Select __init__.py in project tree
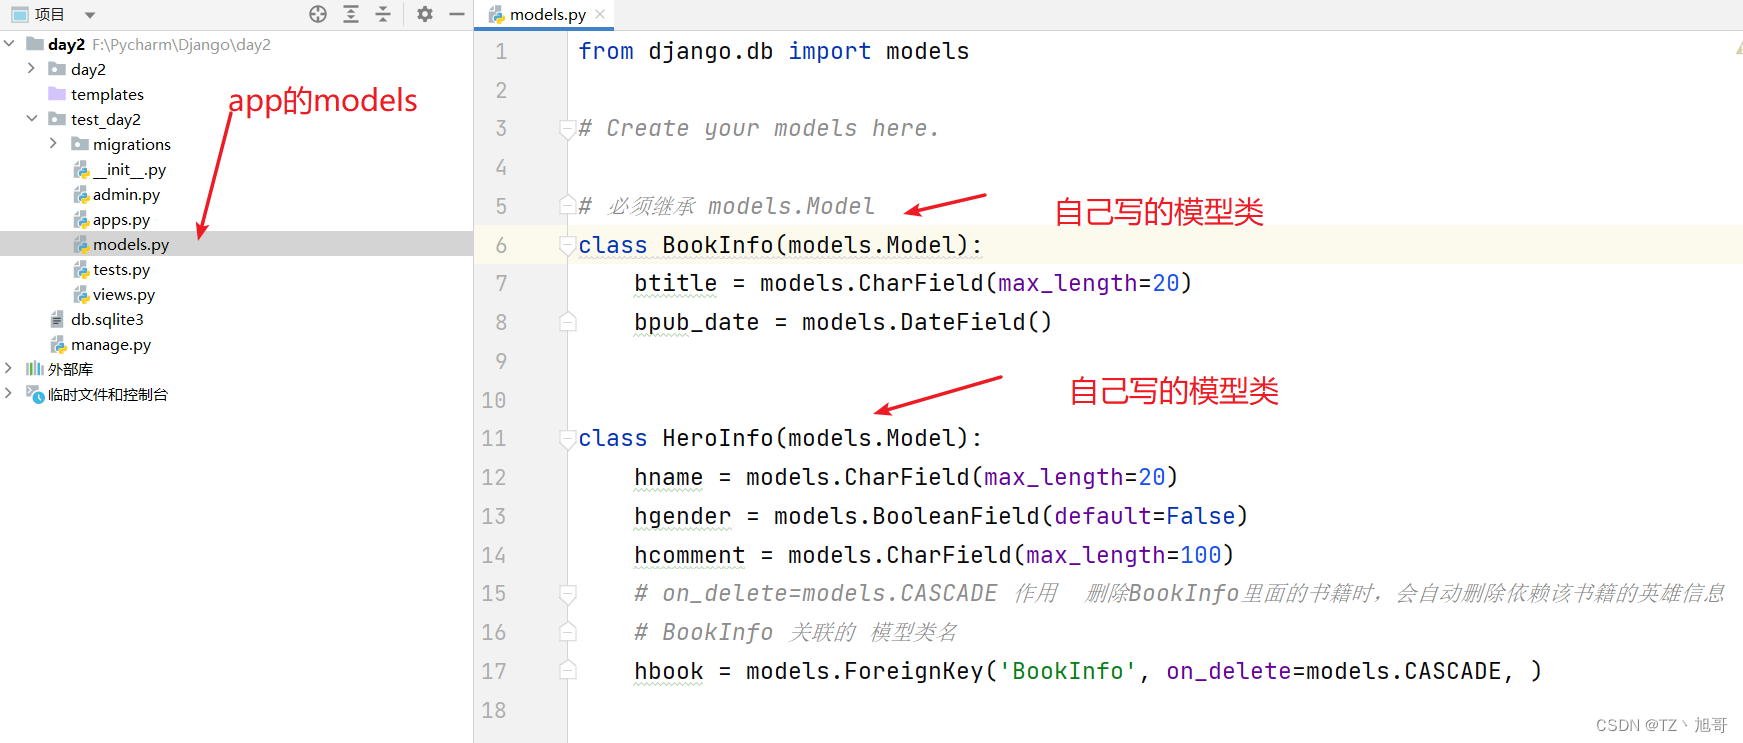1743x743 pixels. 129,169
